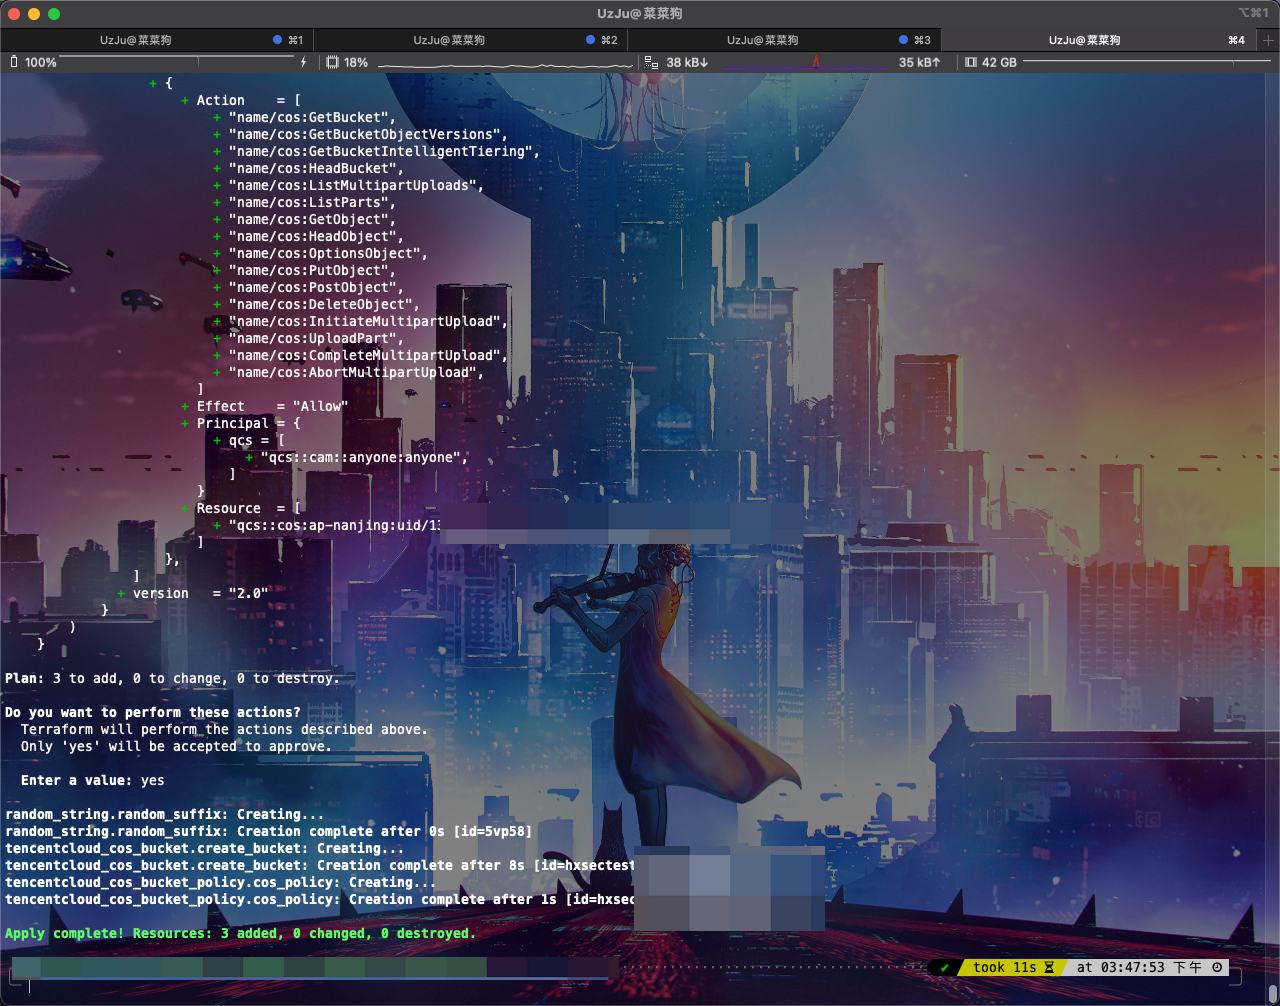Click the "name/cos:GetBucket" action line
This screenshot has width=1280, height=1006.
pyautogui.click(x=305, y=117)
